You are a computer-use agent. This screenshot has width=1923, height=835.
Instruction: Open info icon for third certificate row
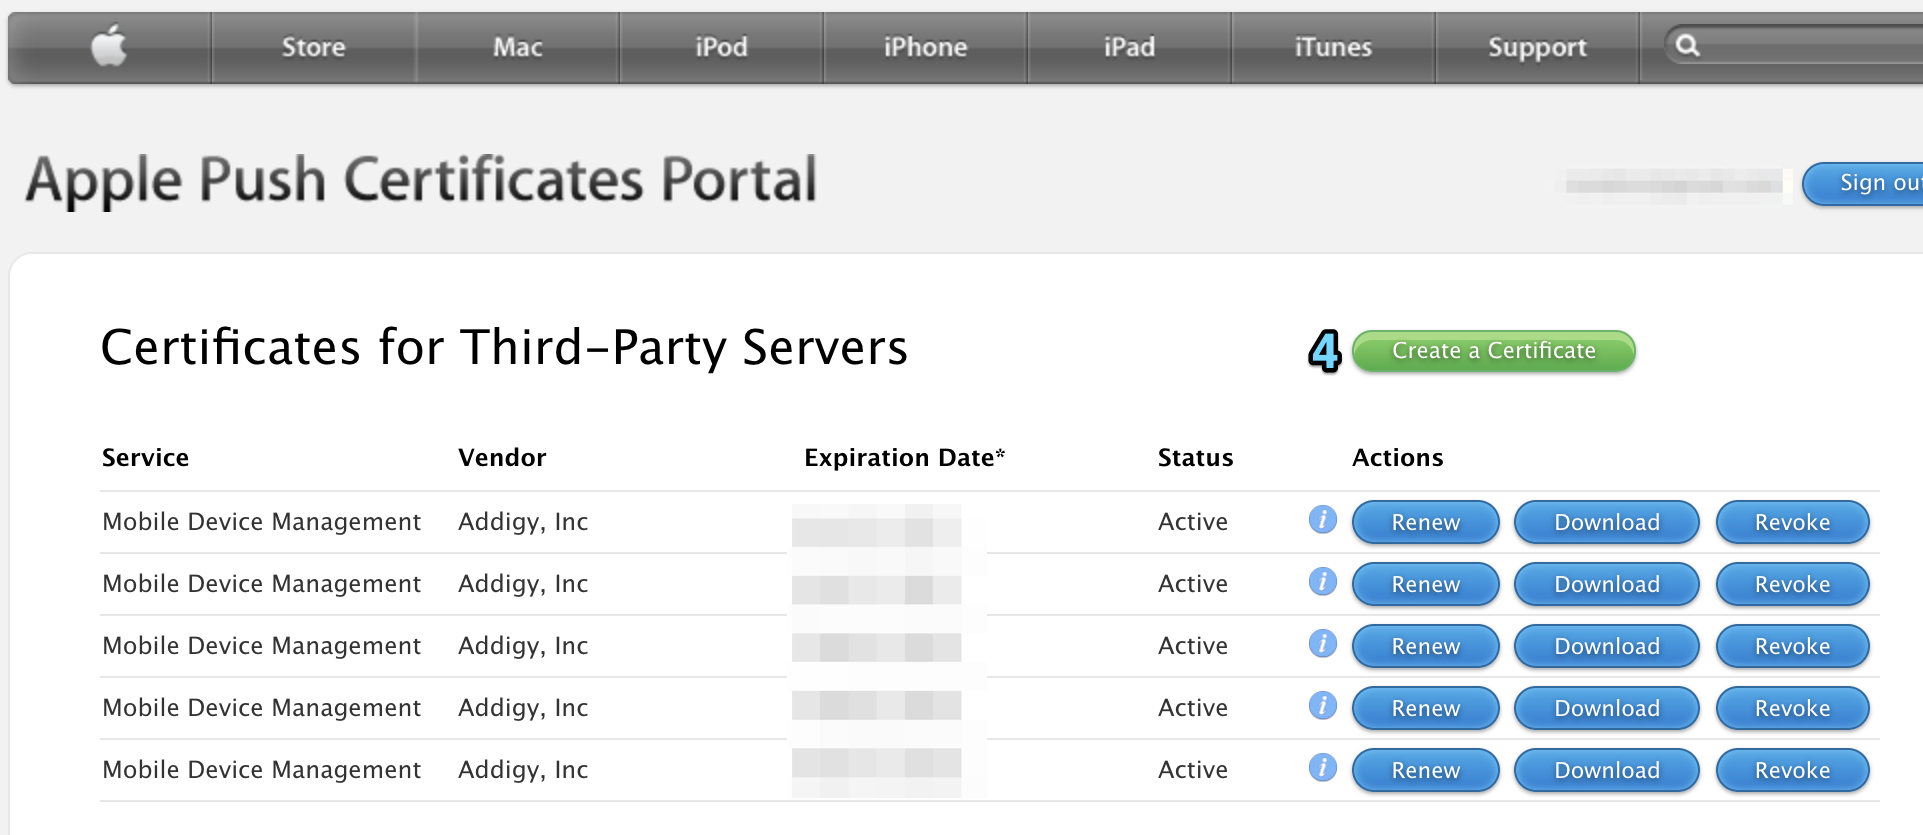pos(1322,644)
